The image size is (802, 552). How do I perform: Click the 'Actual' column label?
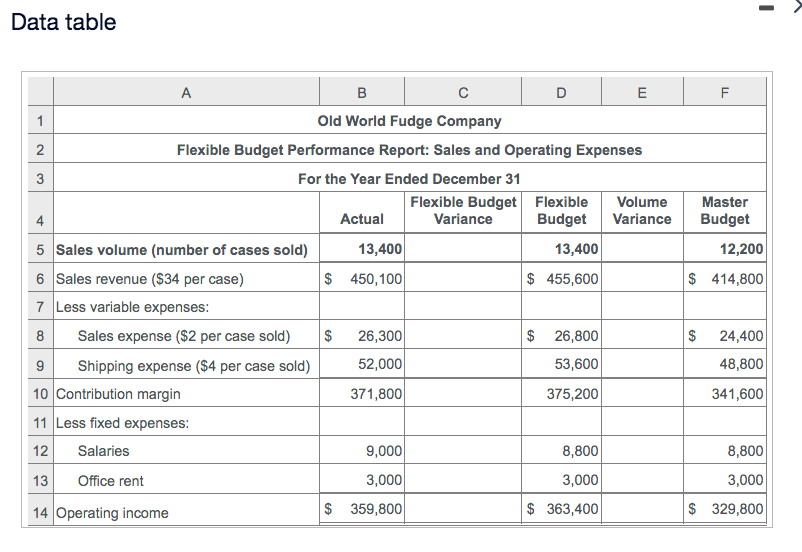tap(362, 218)
